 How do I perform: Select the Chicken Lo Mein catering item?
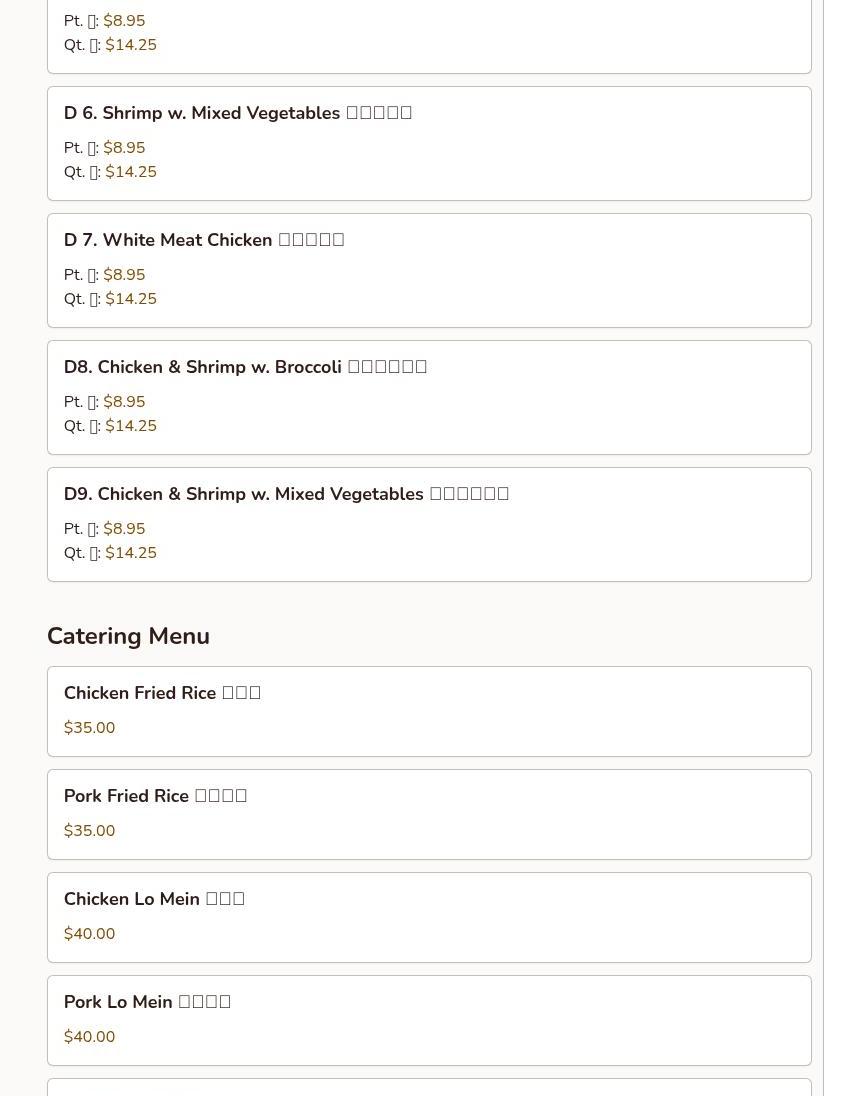point(154,899)
